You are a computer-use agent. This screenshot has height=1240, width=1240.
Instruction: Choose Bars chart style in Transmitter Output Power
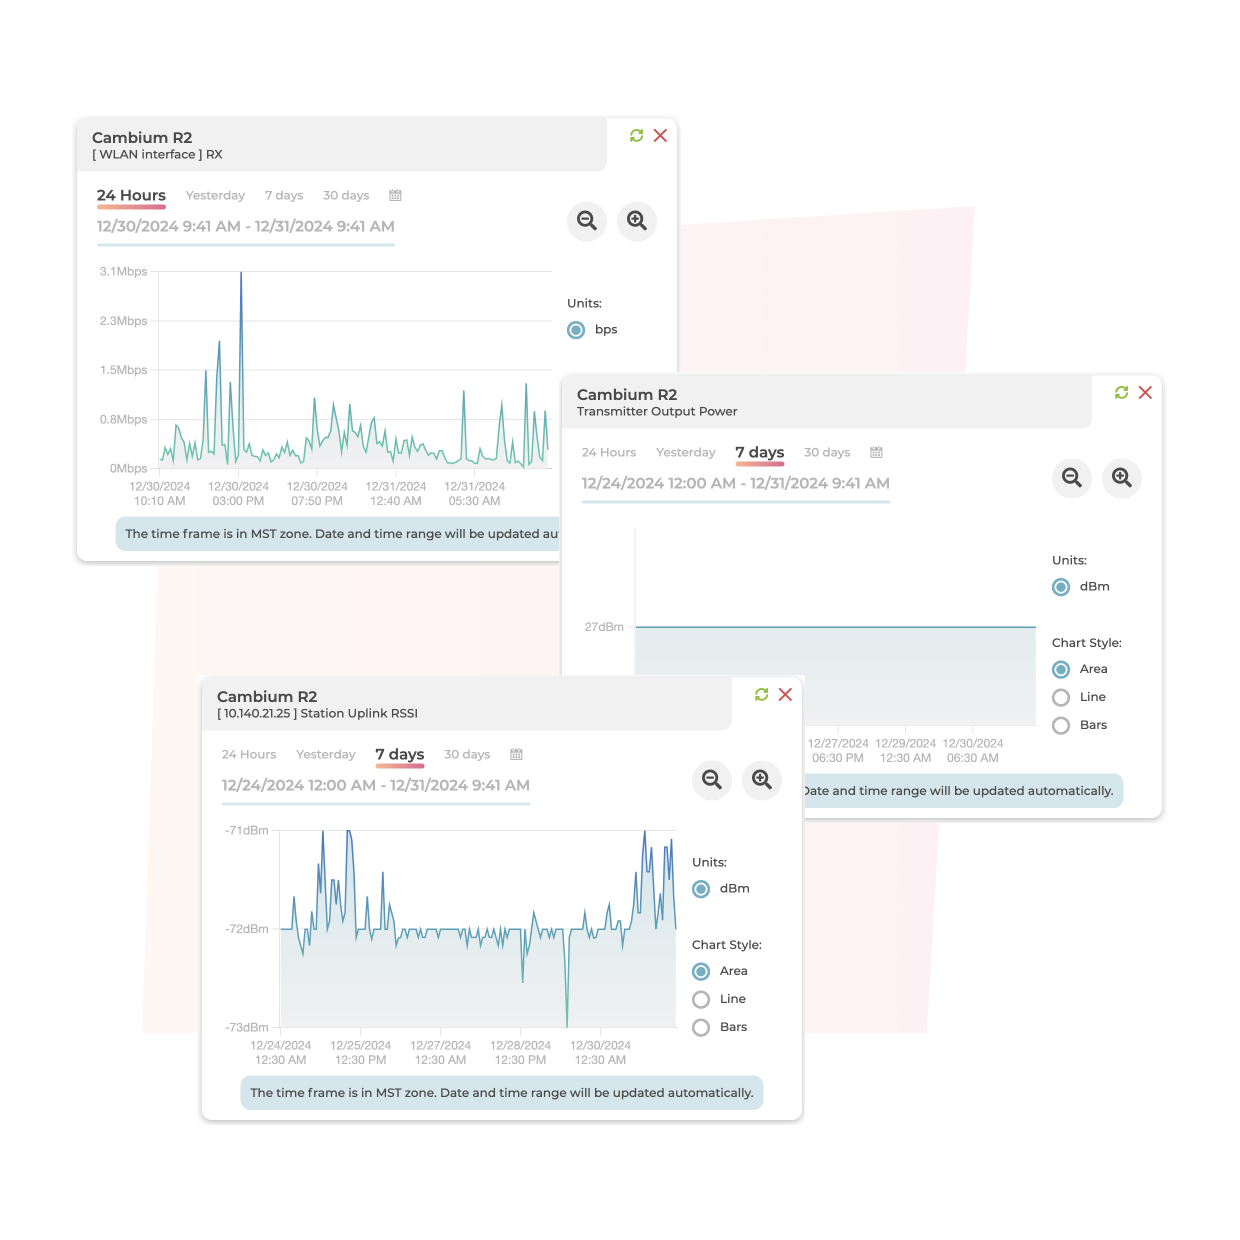[x=1061, y=725]
